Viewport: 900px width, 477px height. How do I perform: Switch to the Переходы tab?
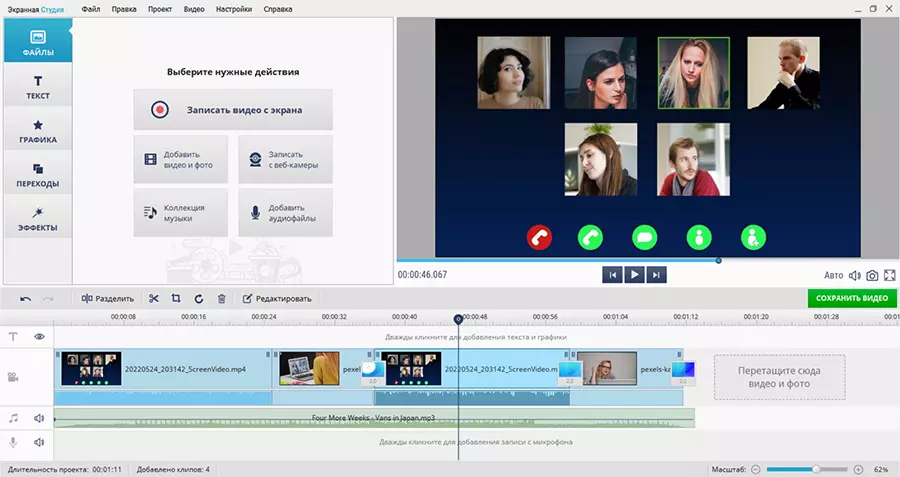[38, 175]
